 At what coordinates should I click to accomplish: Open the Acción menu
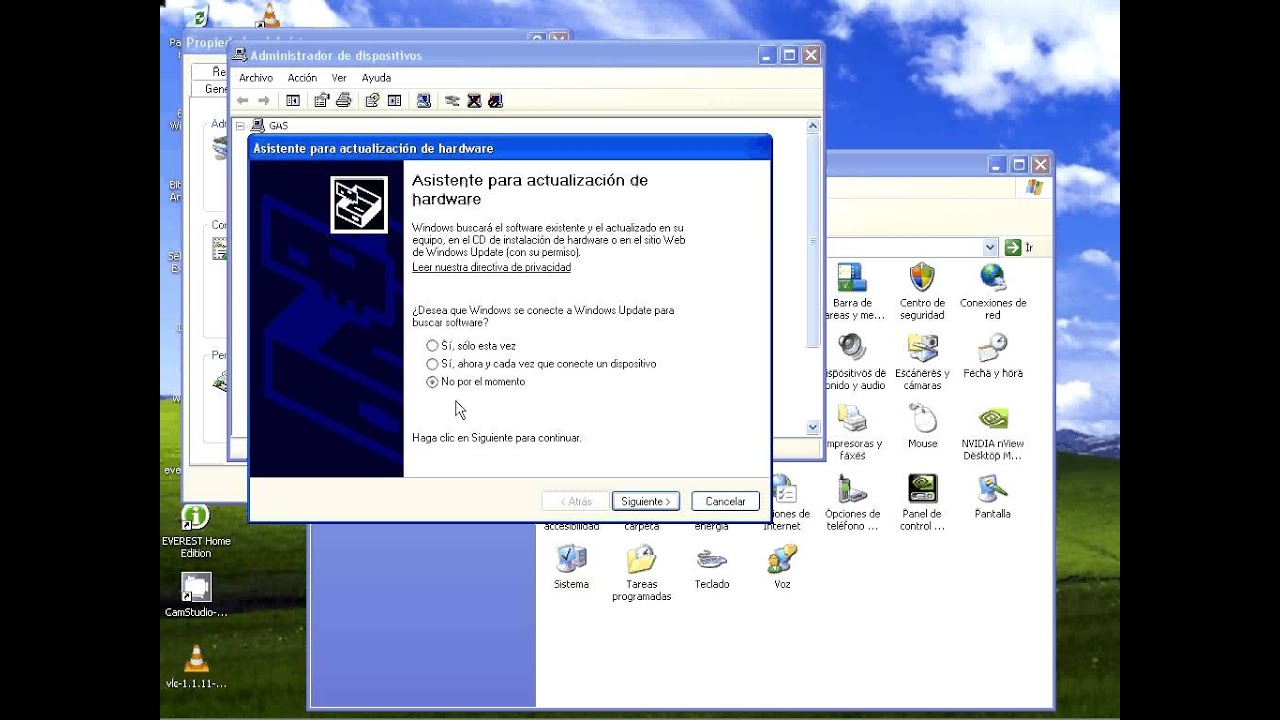302,77
